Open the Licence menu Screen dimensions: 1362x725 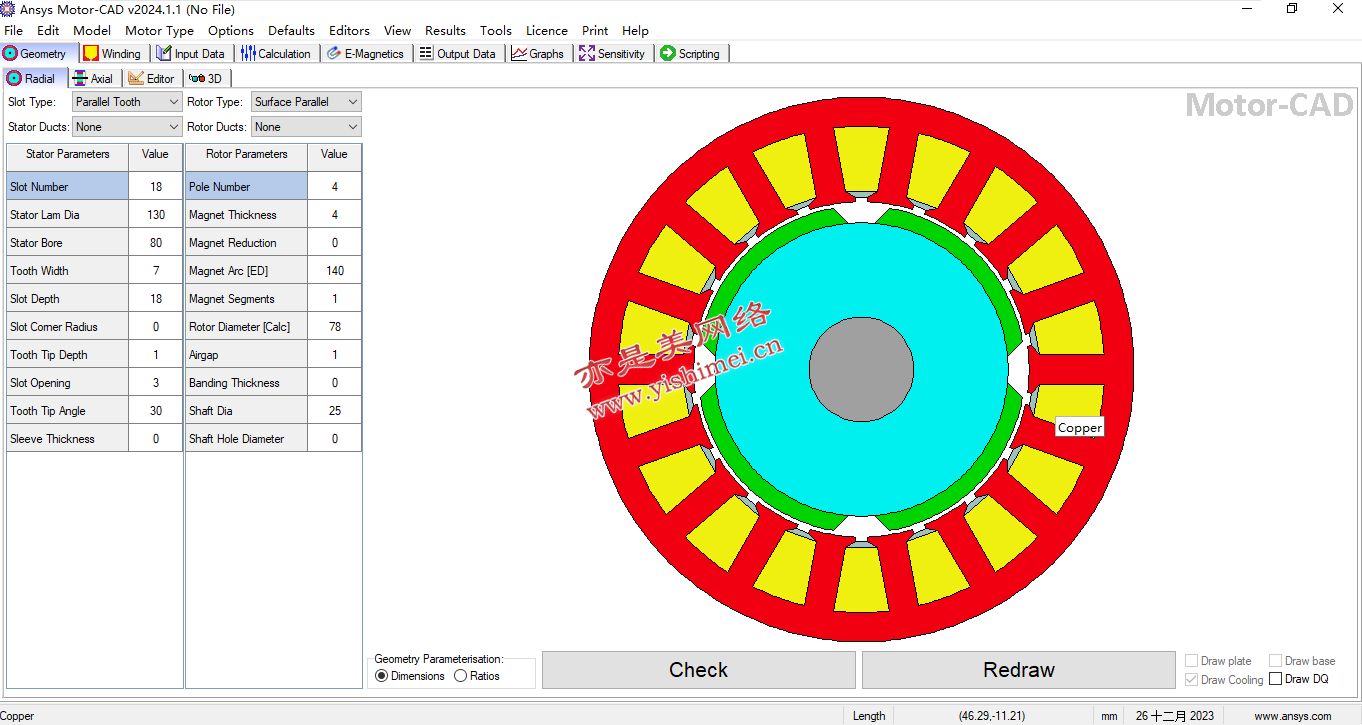pyautogui.click(x=547, y=31)
